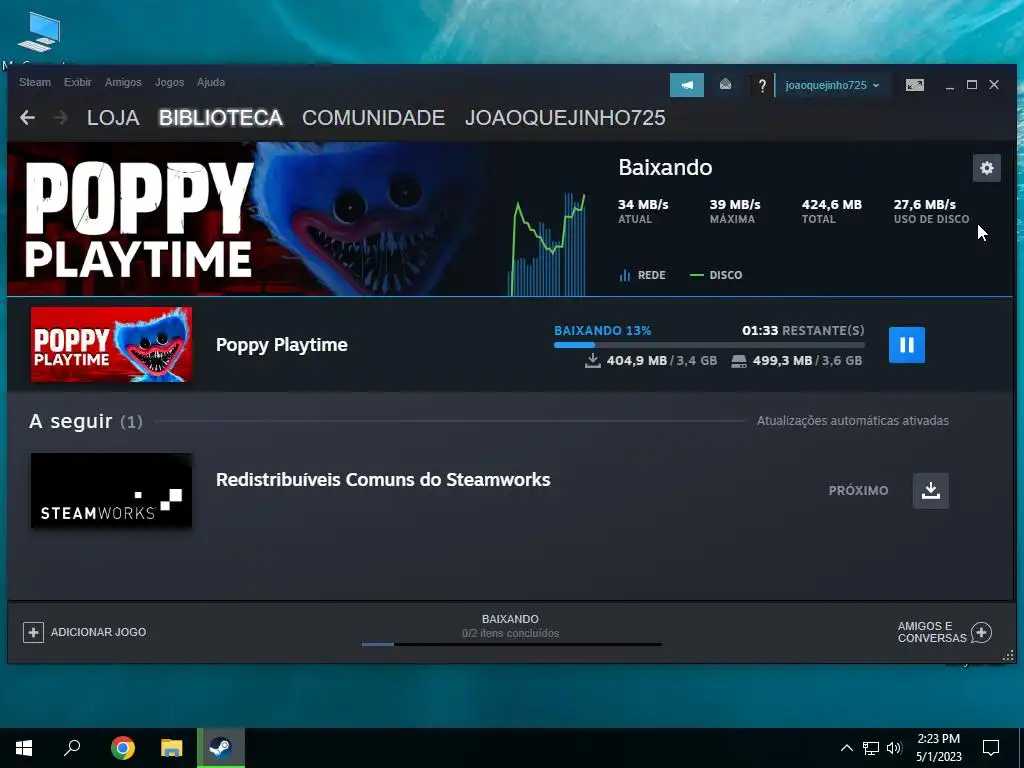This screenshot has height=768, width=1024.
Task: Open File Explorer from taskbar
Action: tap(172, 748)
